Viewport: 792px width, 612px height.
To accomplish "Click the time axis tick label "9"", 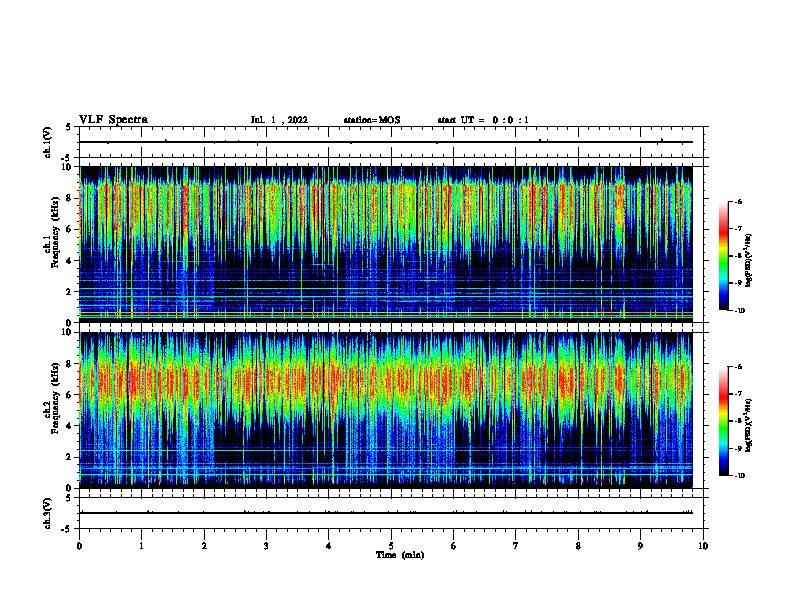I will [x=640, y=546].
